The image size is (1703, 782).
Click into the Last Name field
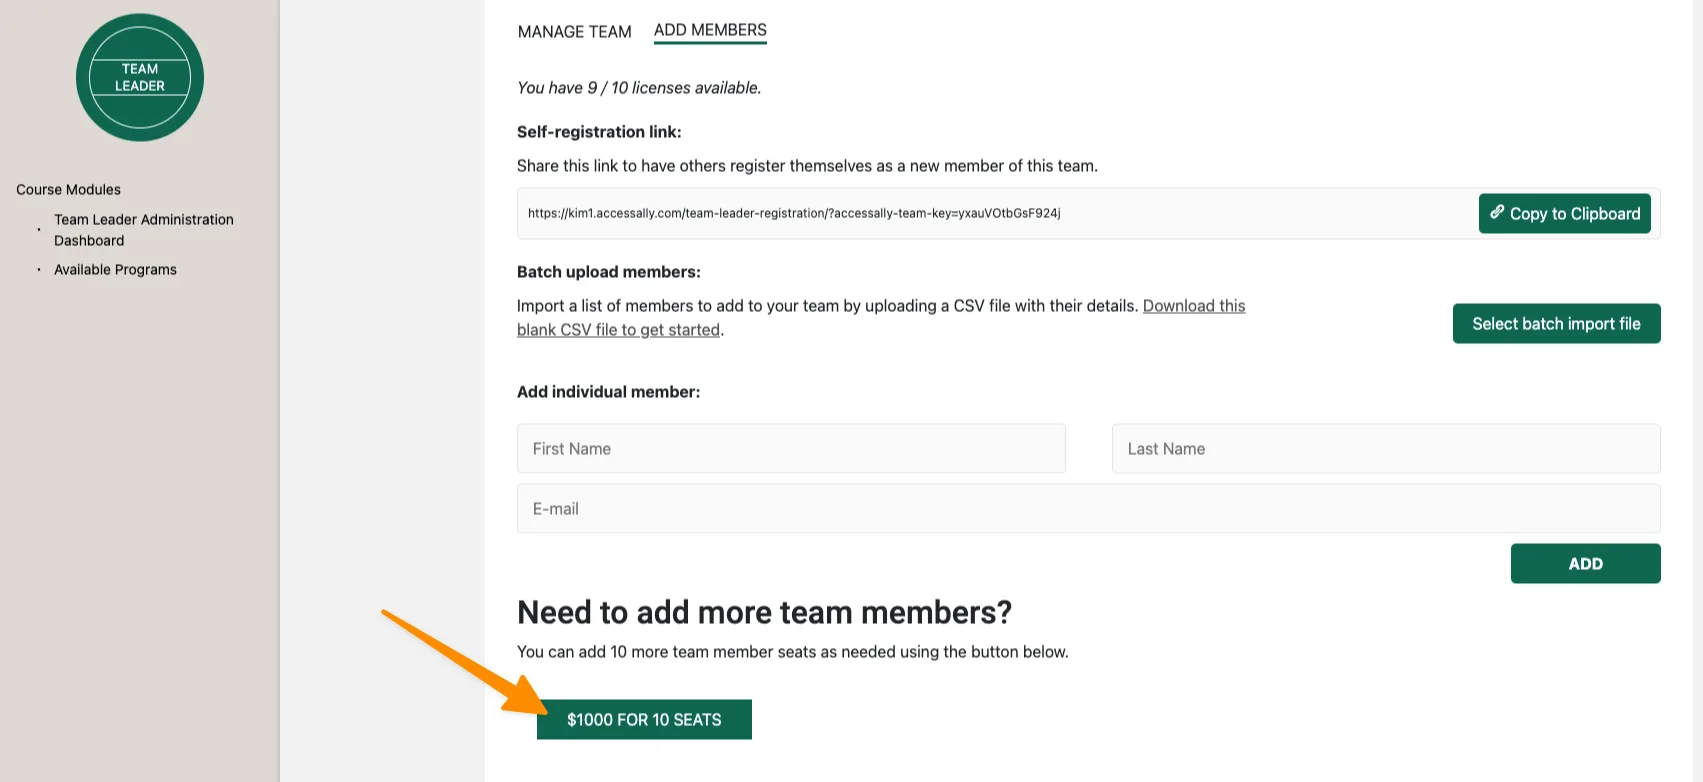[1385, 449]
